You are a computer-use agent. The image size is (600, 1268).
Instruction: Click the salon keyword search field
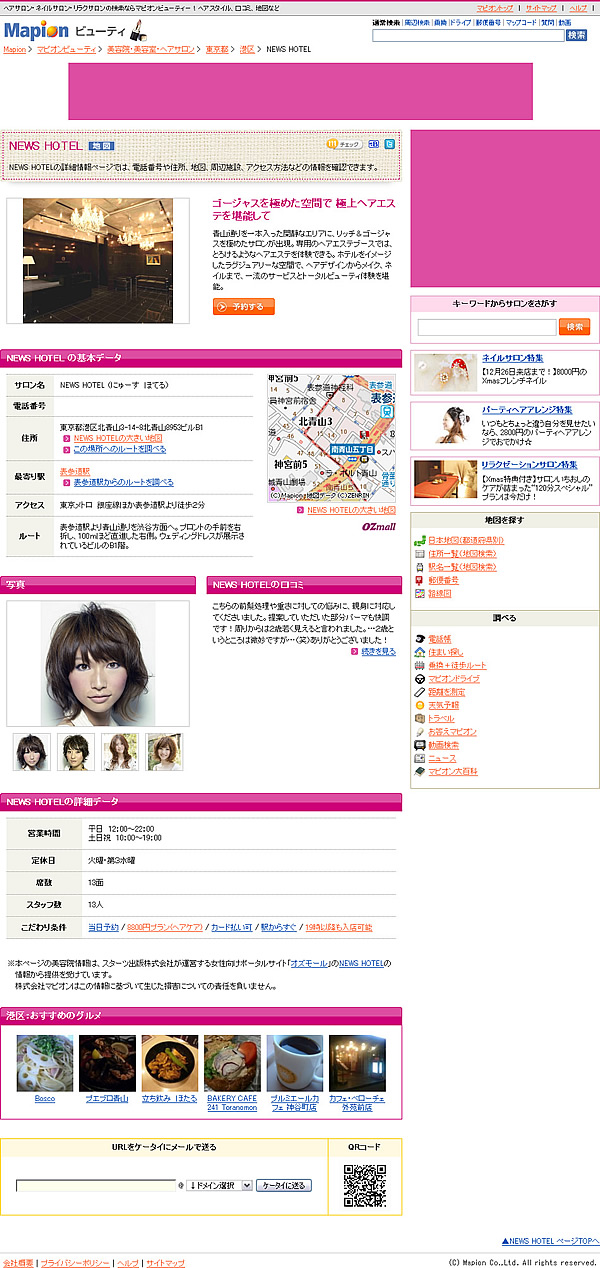(x=487, y=327)
